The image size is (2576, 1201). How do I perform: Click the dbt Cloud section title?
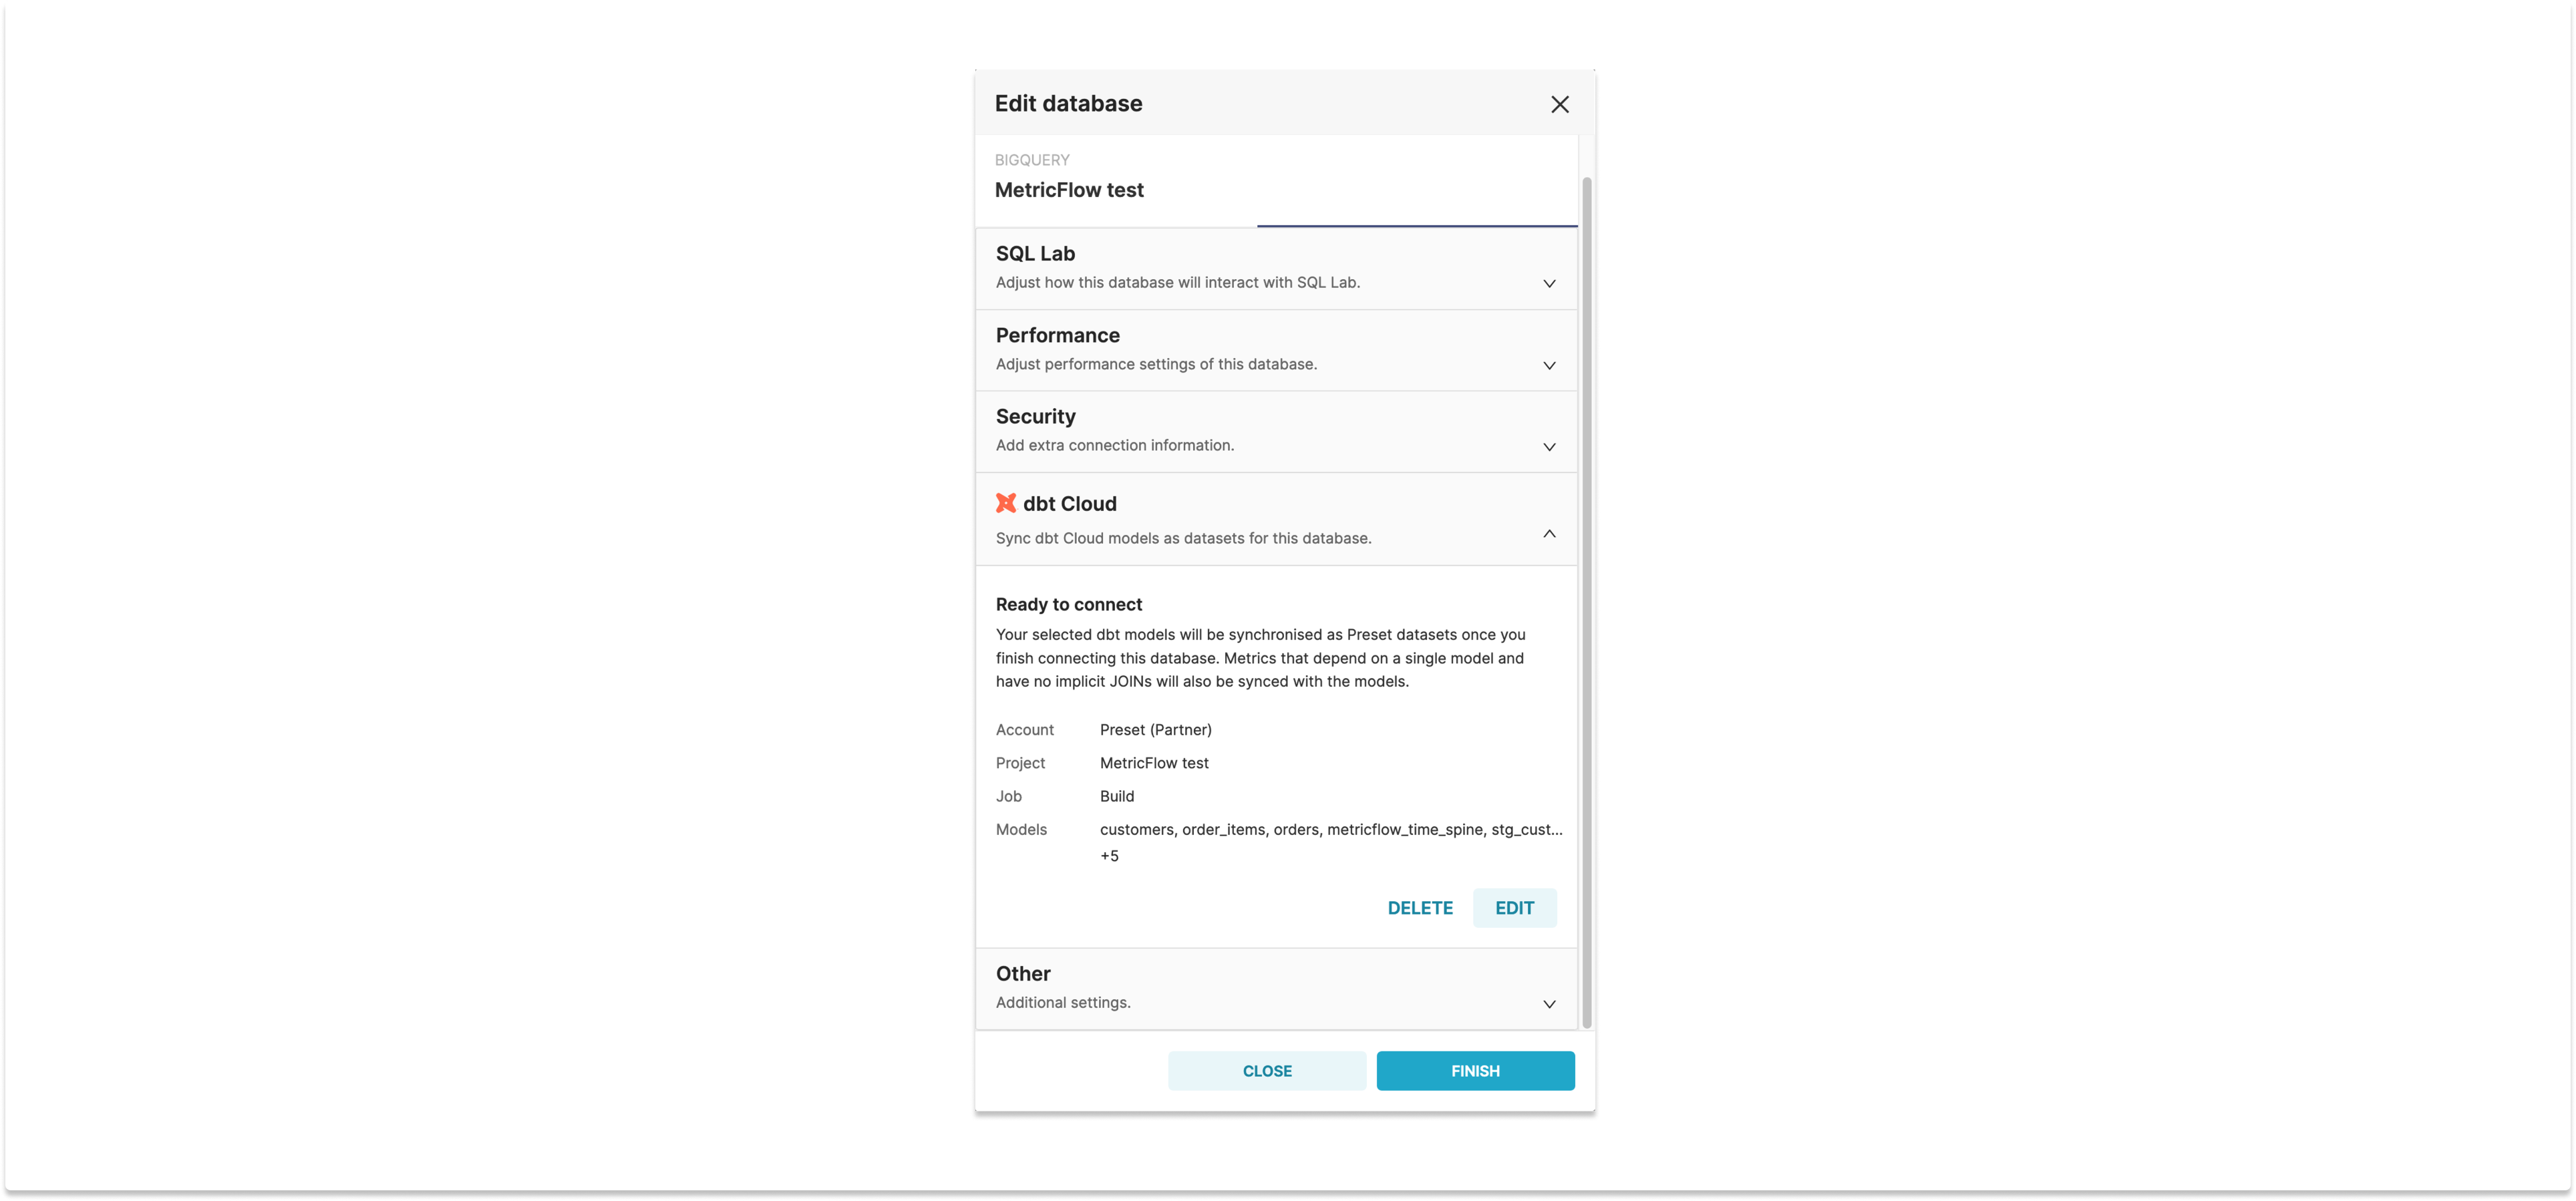(x=1070, y=503)
